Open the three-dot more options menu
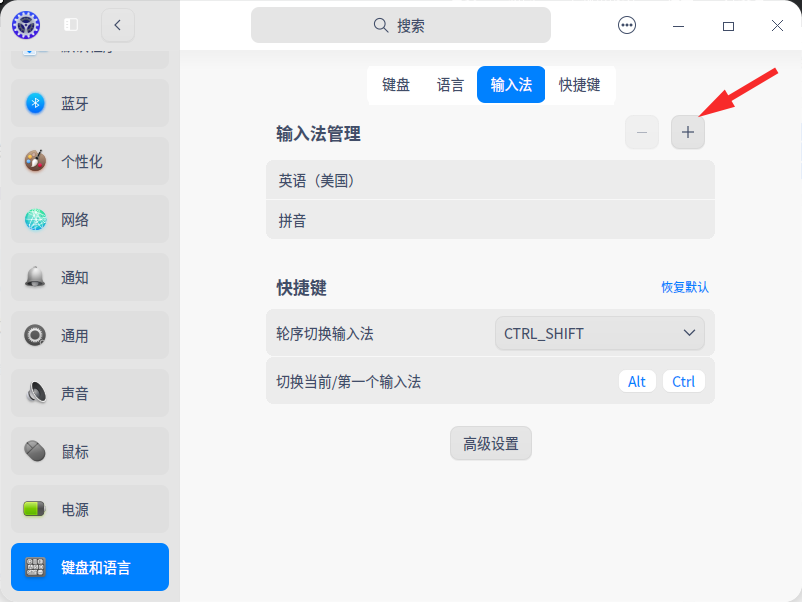 [x=627, y=25]
